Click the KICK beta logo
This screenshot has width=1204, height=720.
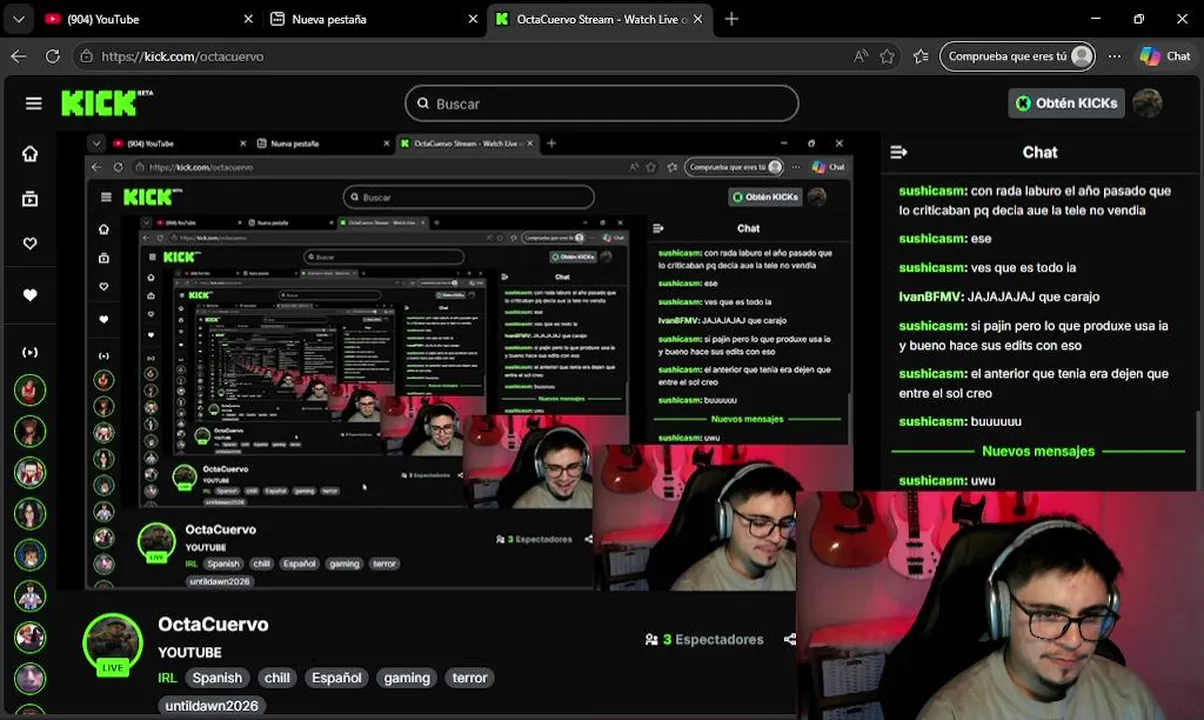(107, 103)
